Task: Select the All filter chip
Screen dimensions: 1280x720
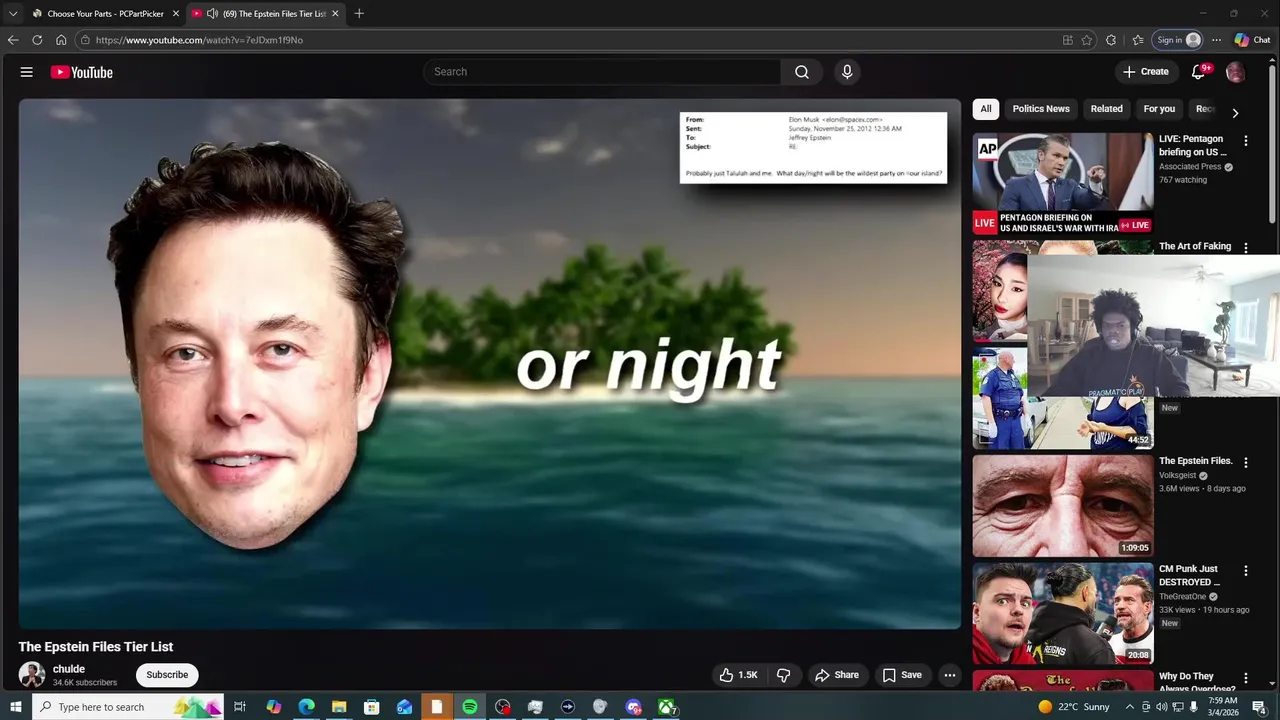Action: 986,109
